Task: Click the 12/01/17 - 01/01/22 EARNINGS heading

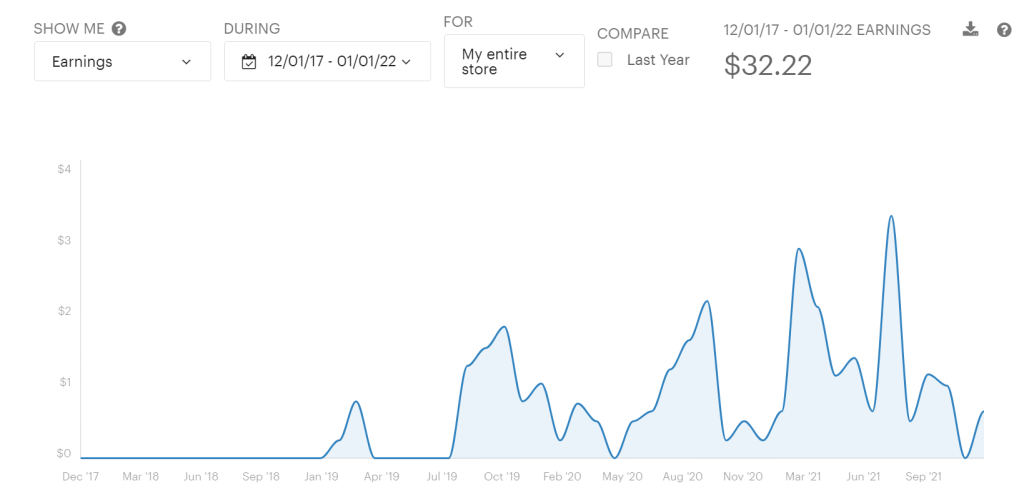Action: pyautogui.click(x=827, y=30)
